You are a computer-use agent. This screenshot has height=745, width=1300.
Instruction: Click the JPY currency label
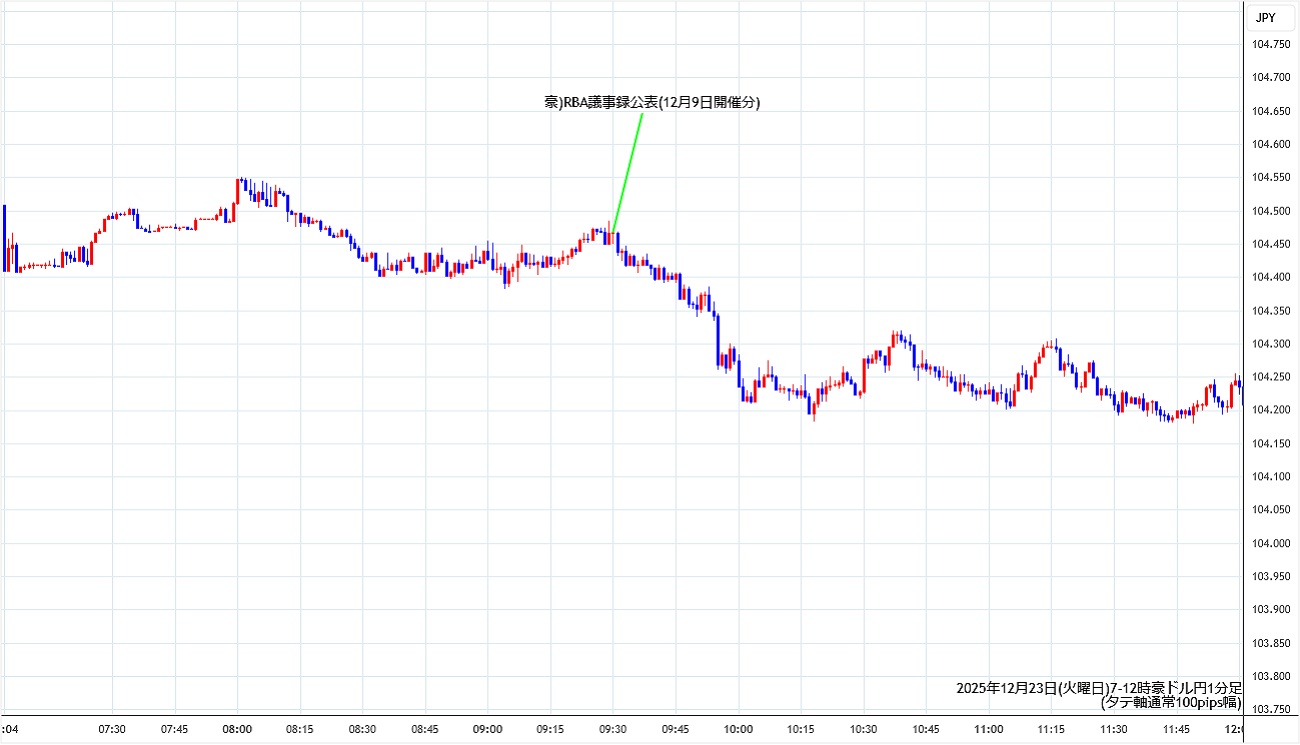click(x=1265, y=17)
